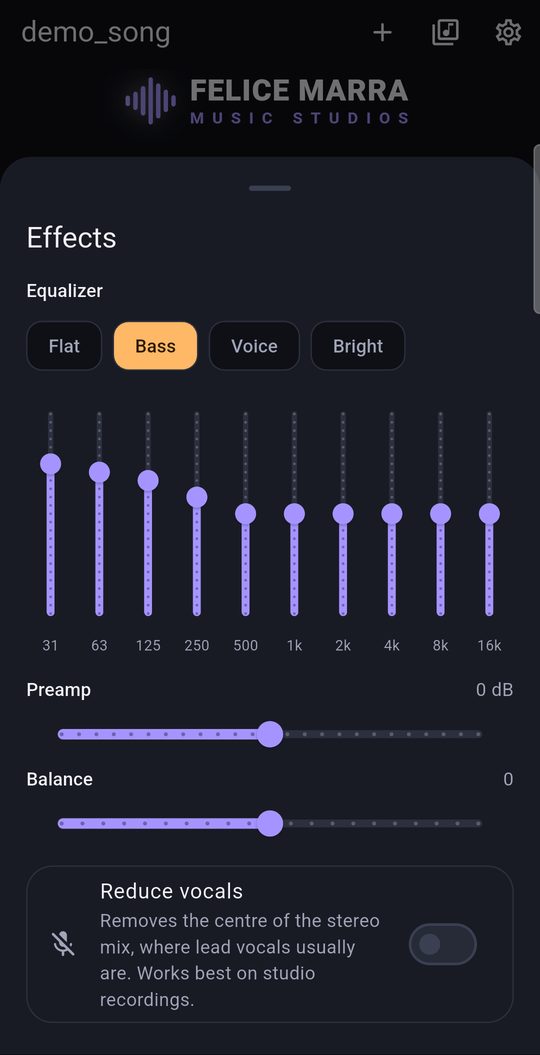The width and height of the screenshot is (540, 1055).
Task: Click the demo_song title text
Action: (95, 32)
